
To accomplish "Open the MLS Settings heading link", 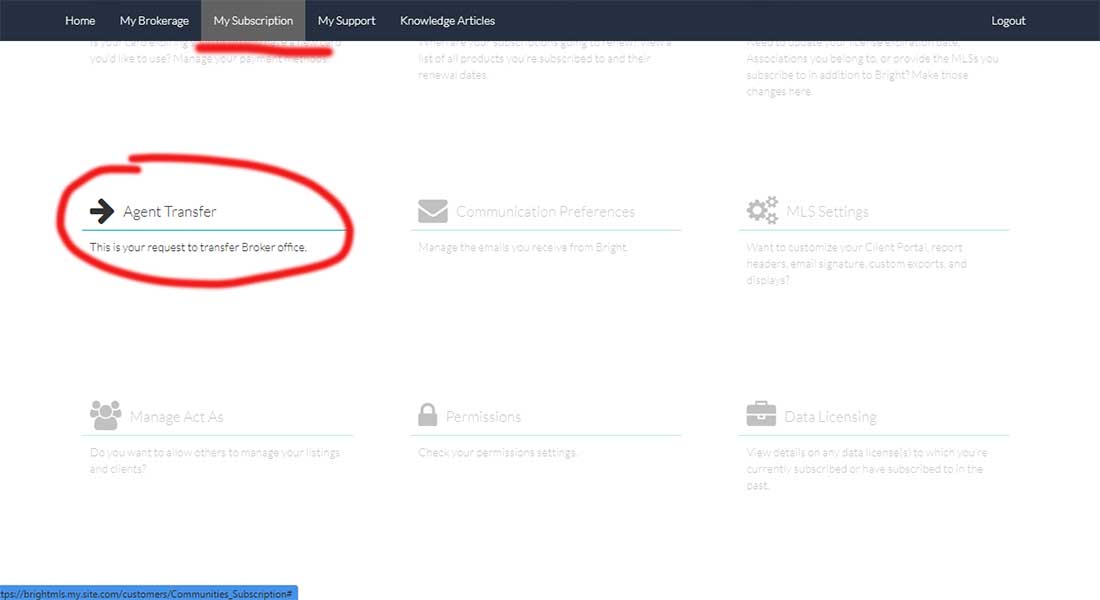I will tap(827, 211).
